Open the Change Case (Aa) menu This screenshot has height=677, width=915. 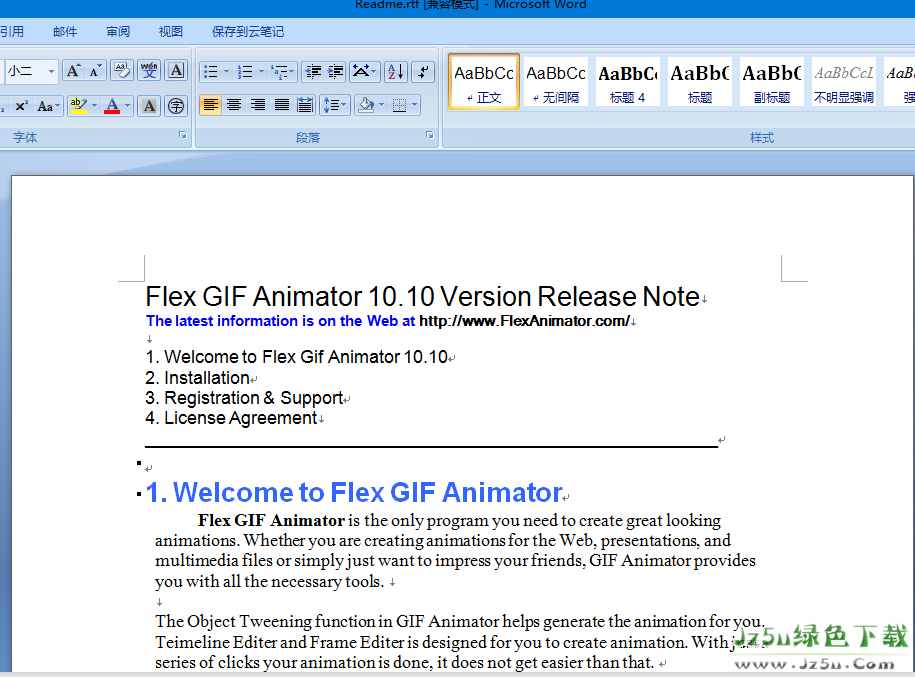click(x=48, y=106)
